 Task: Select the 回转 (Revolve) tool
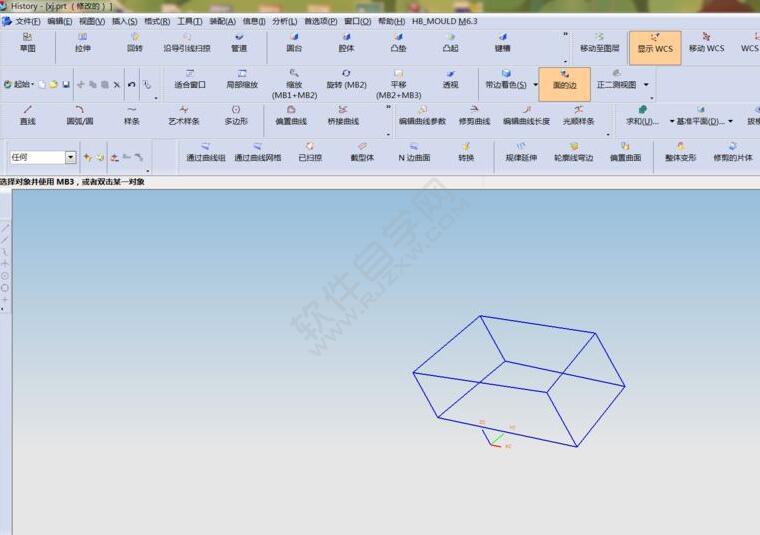pos(135,43)
